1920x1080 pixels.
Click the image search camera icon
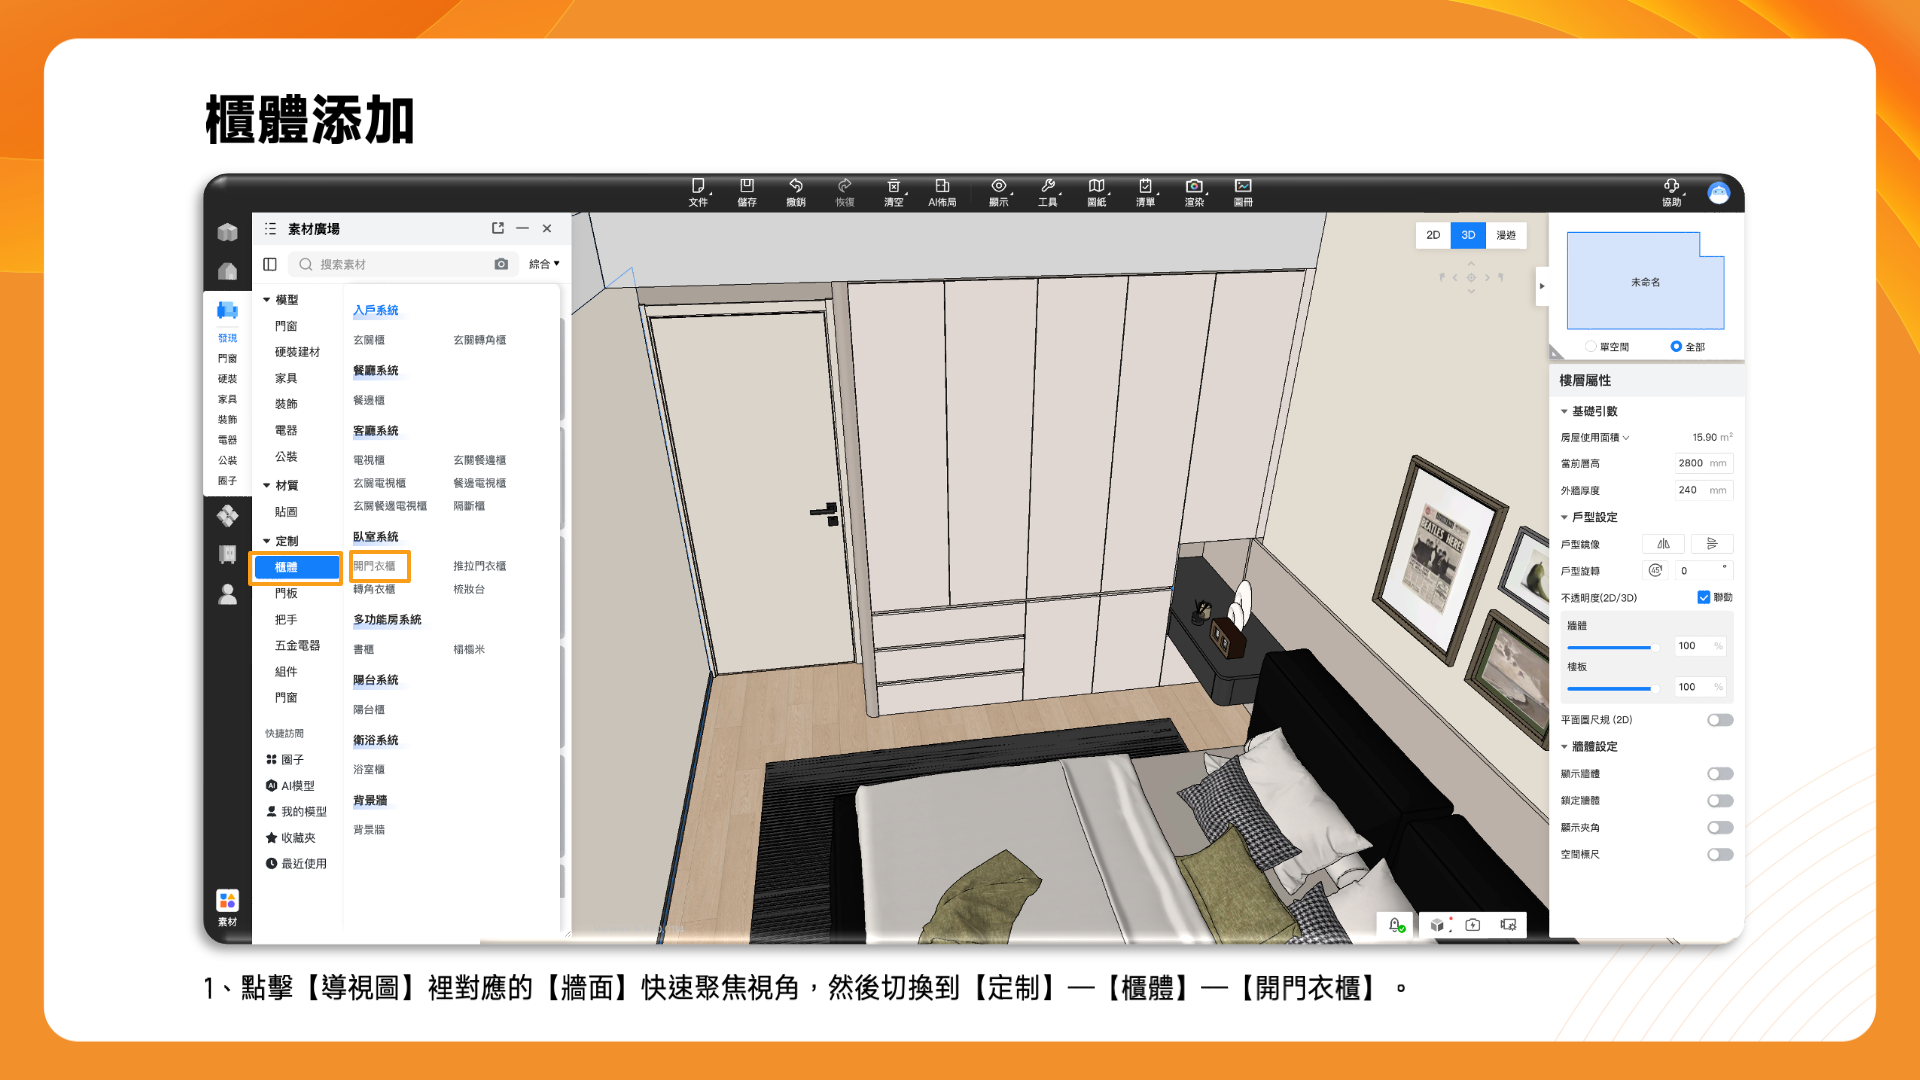[501, 264]
